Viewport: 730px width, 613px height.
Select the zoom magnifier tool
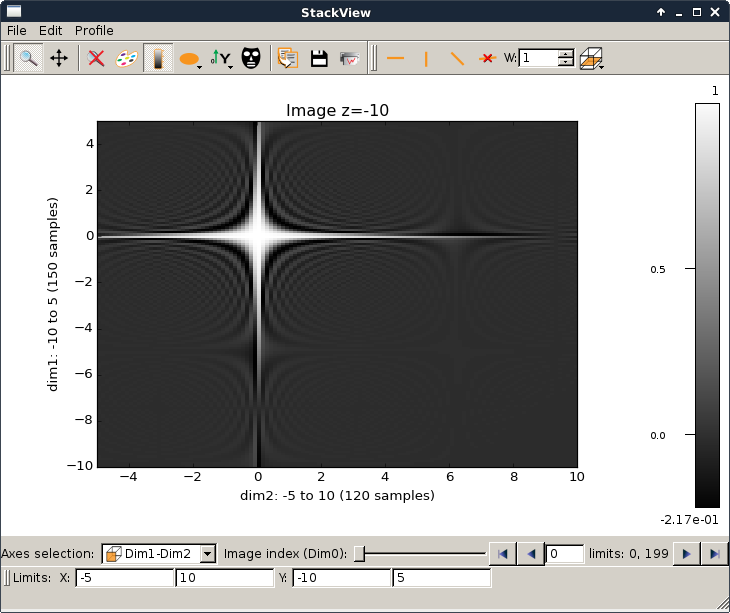click(28, 58)
